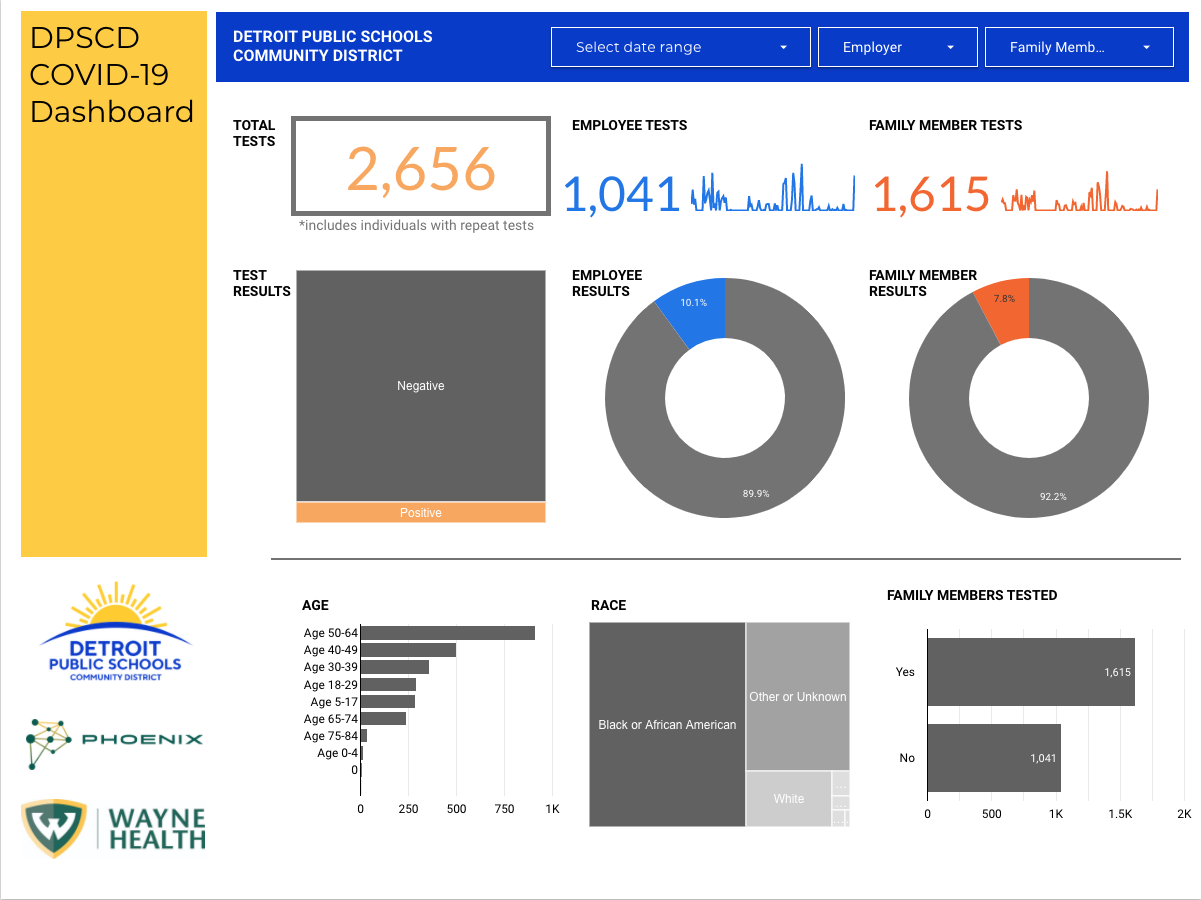Click the Detroit Public Schools sun logo
The width and height of the screenshot is (1201, 900).
[115, 631]
